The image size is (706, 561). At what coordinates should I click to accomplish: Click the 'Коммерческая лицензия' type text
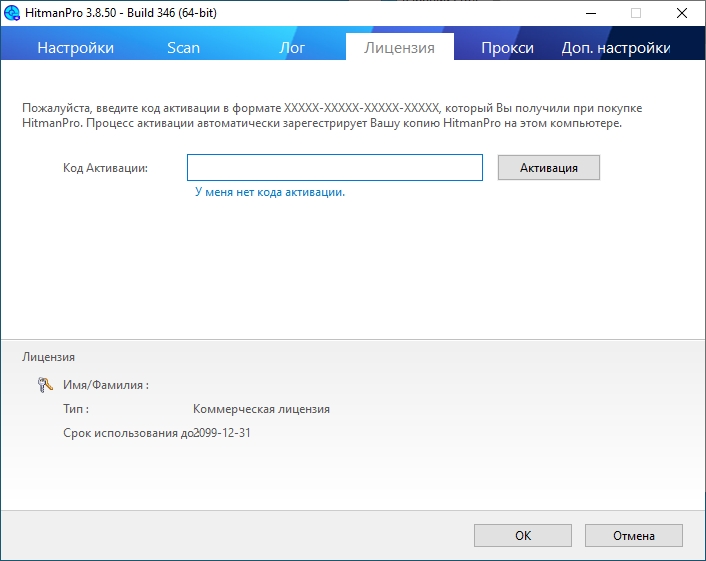coord(261,409)
